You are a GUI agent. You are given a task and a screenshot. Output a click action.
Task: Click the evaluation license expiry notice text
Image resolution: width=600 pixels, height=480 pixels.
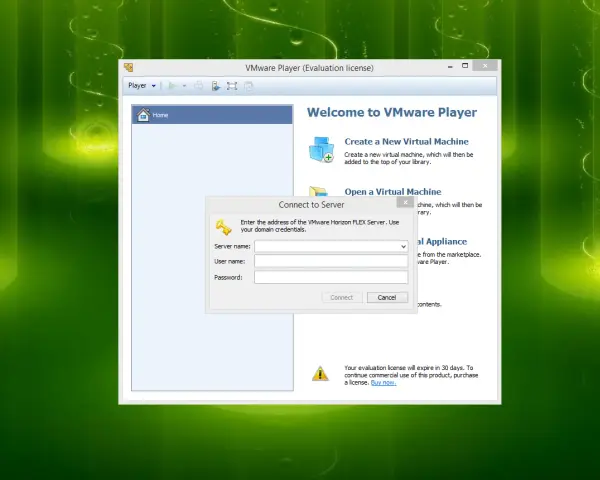(x=411, y=375)
